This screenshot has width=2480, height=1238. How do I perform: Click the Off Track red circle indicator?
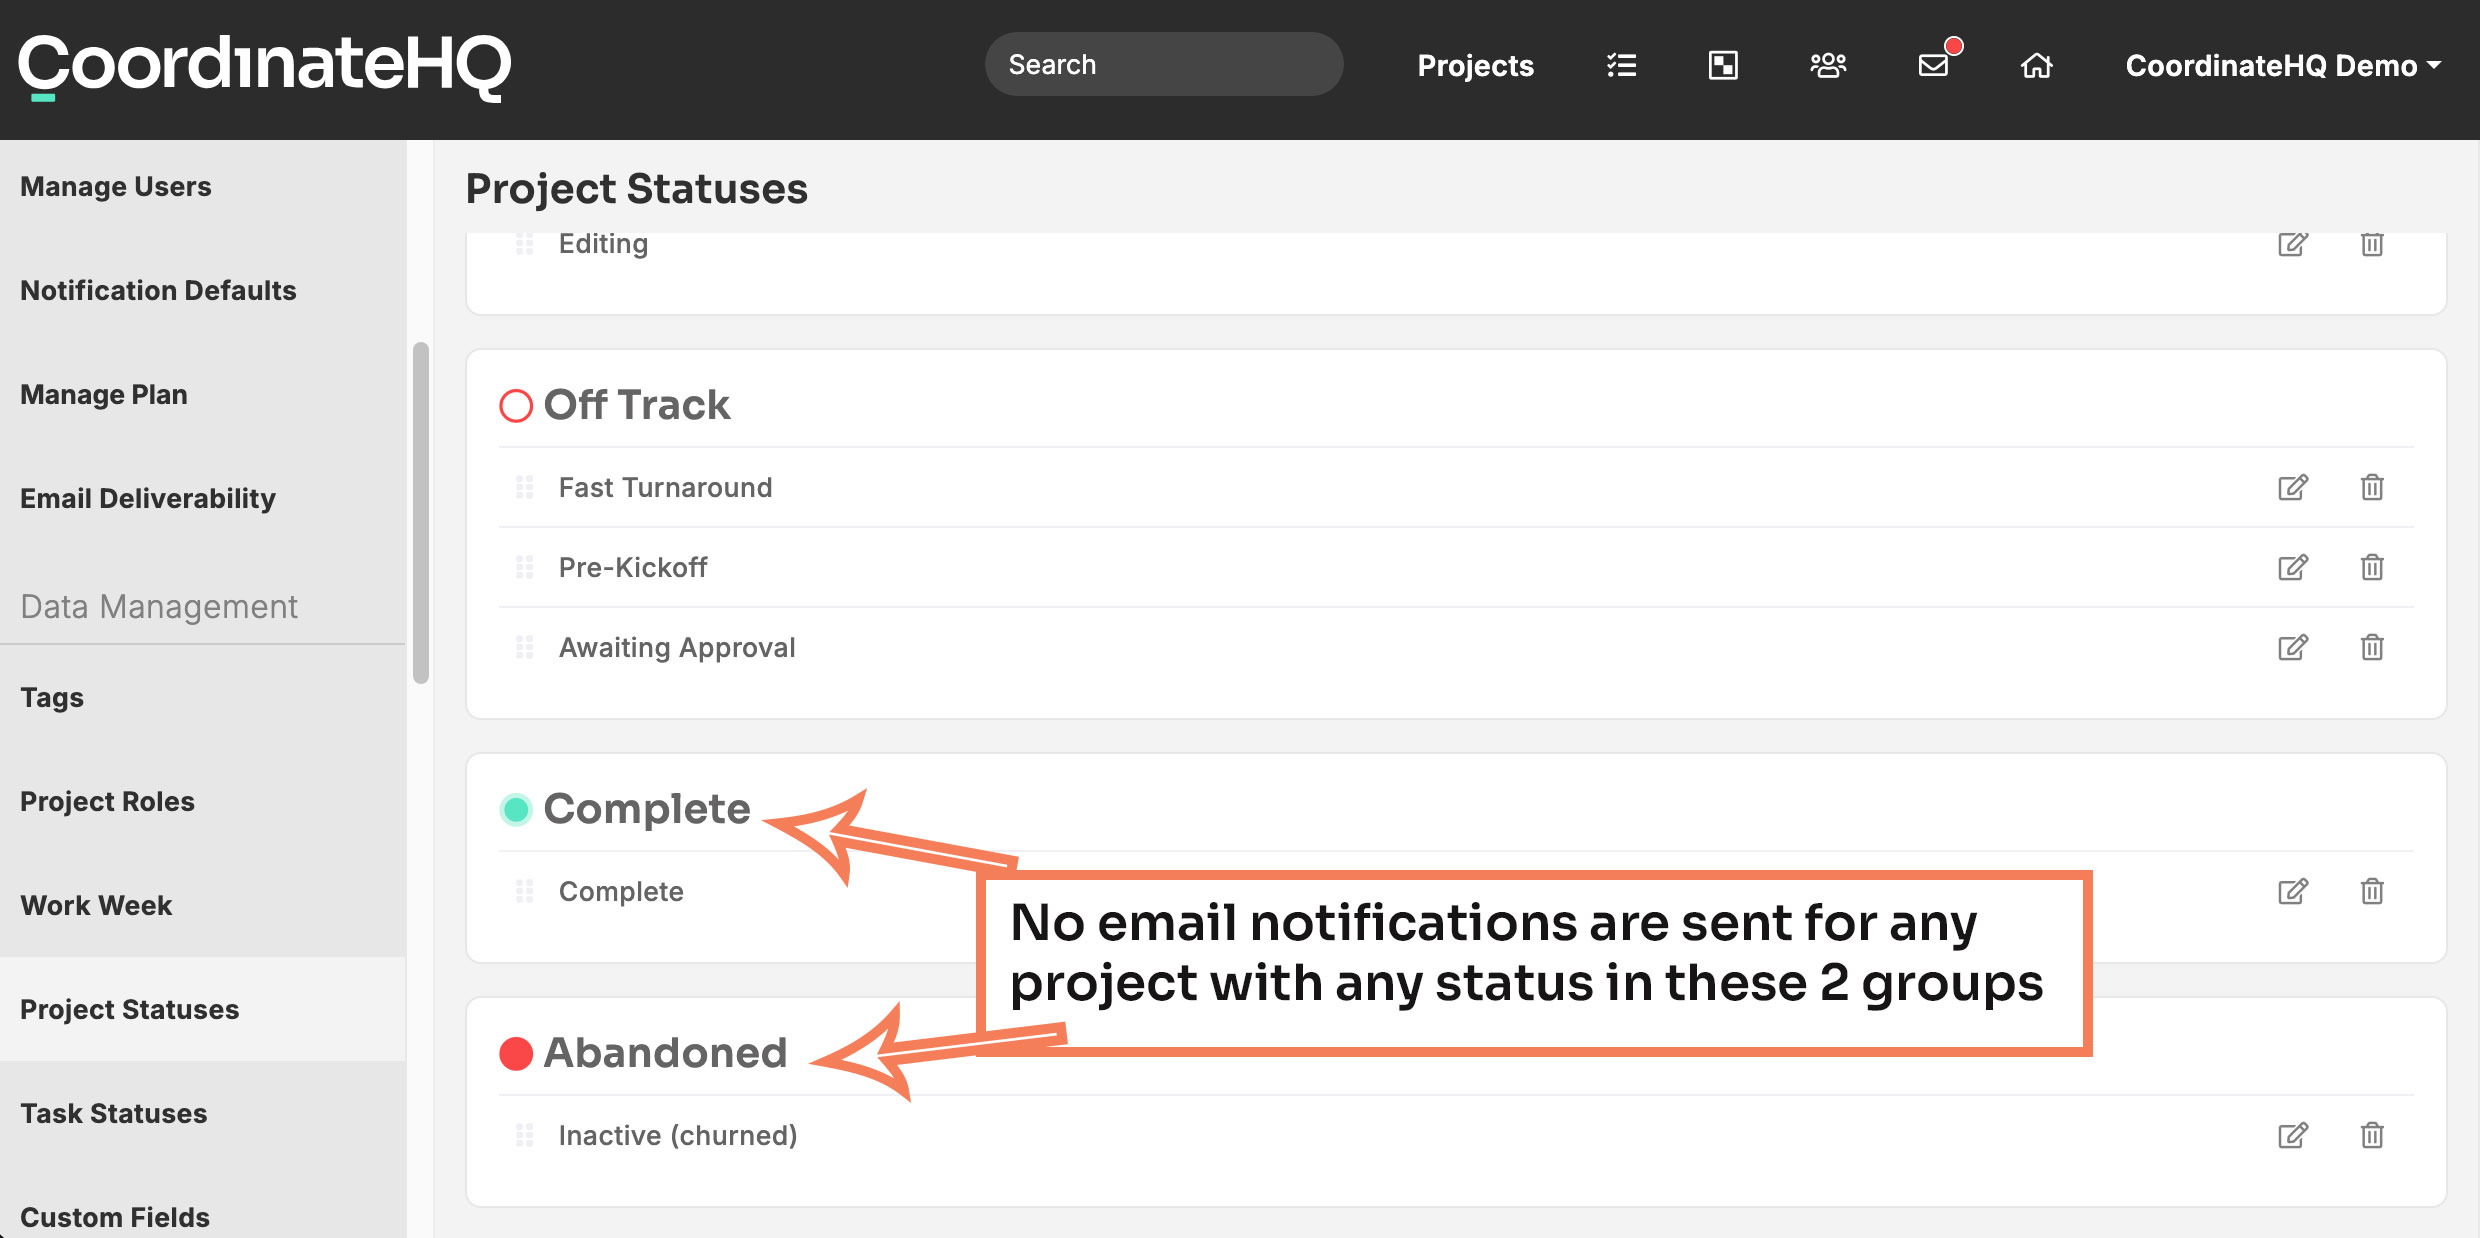[x=516, y=406]
